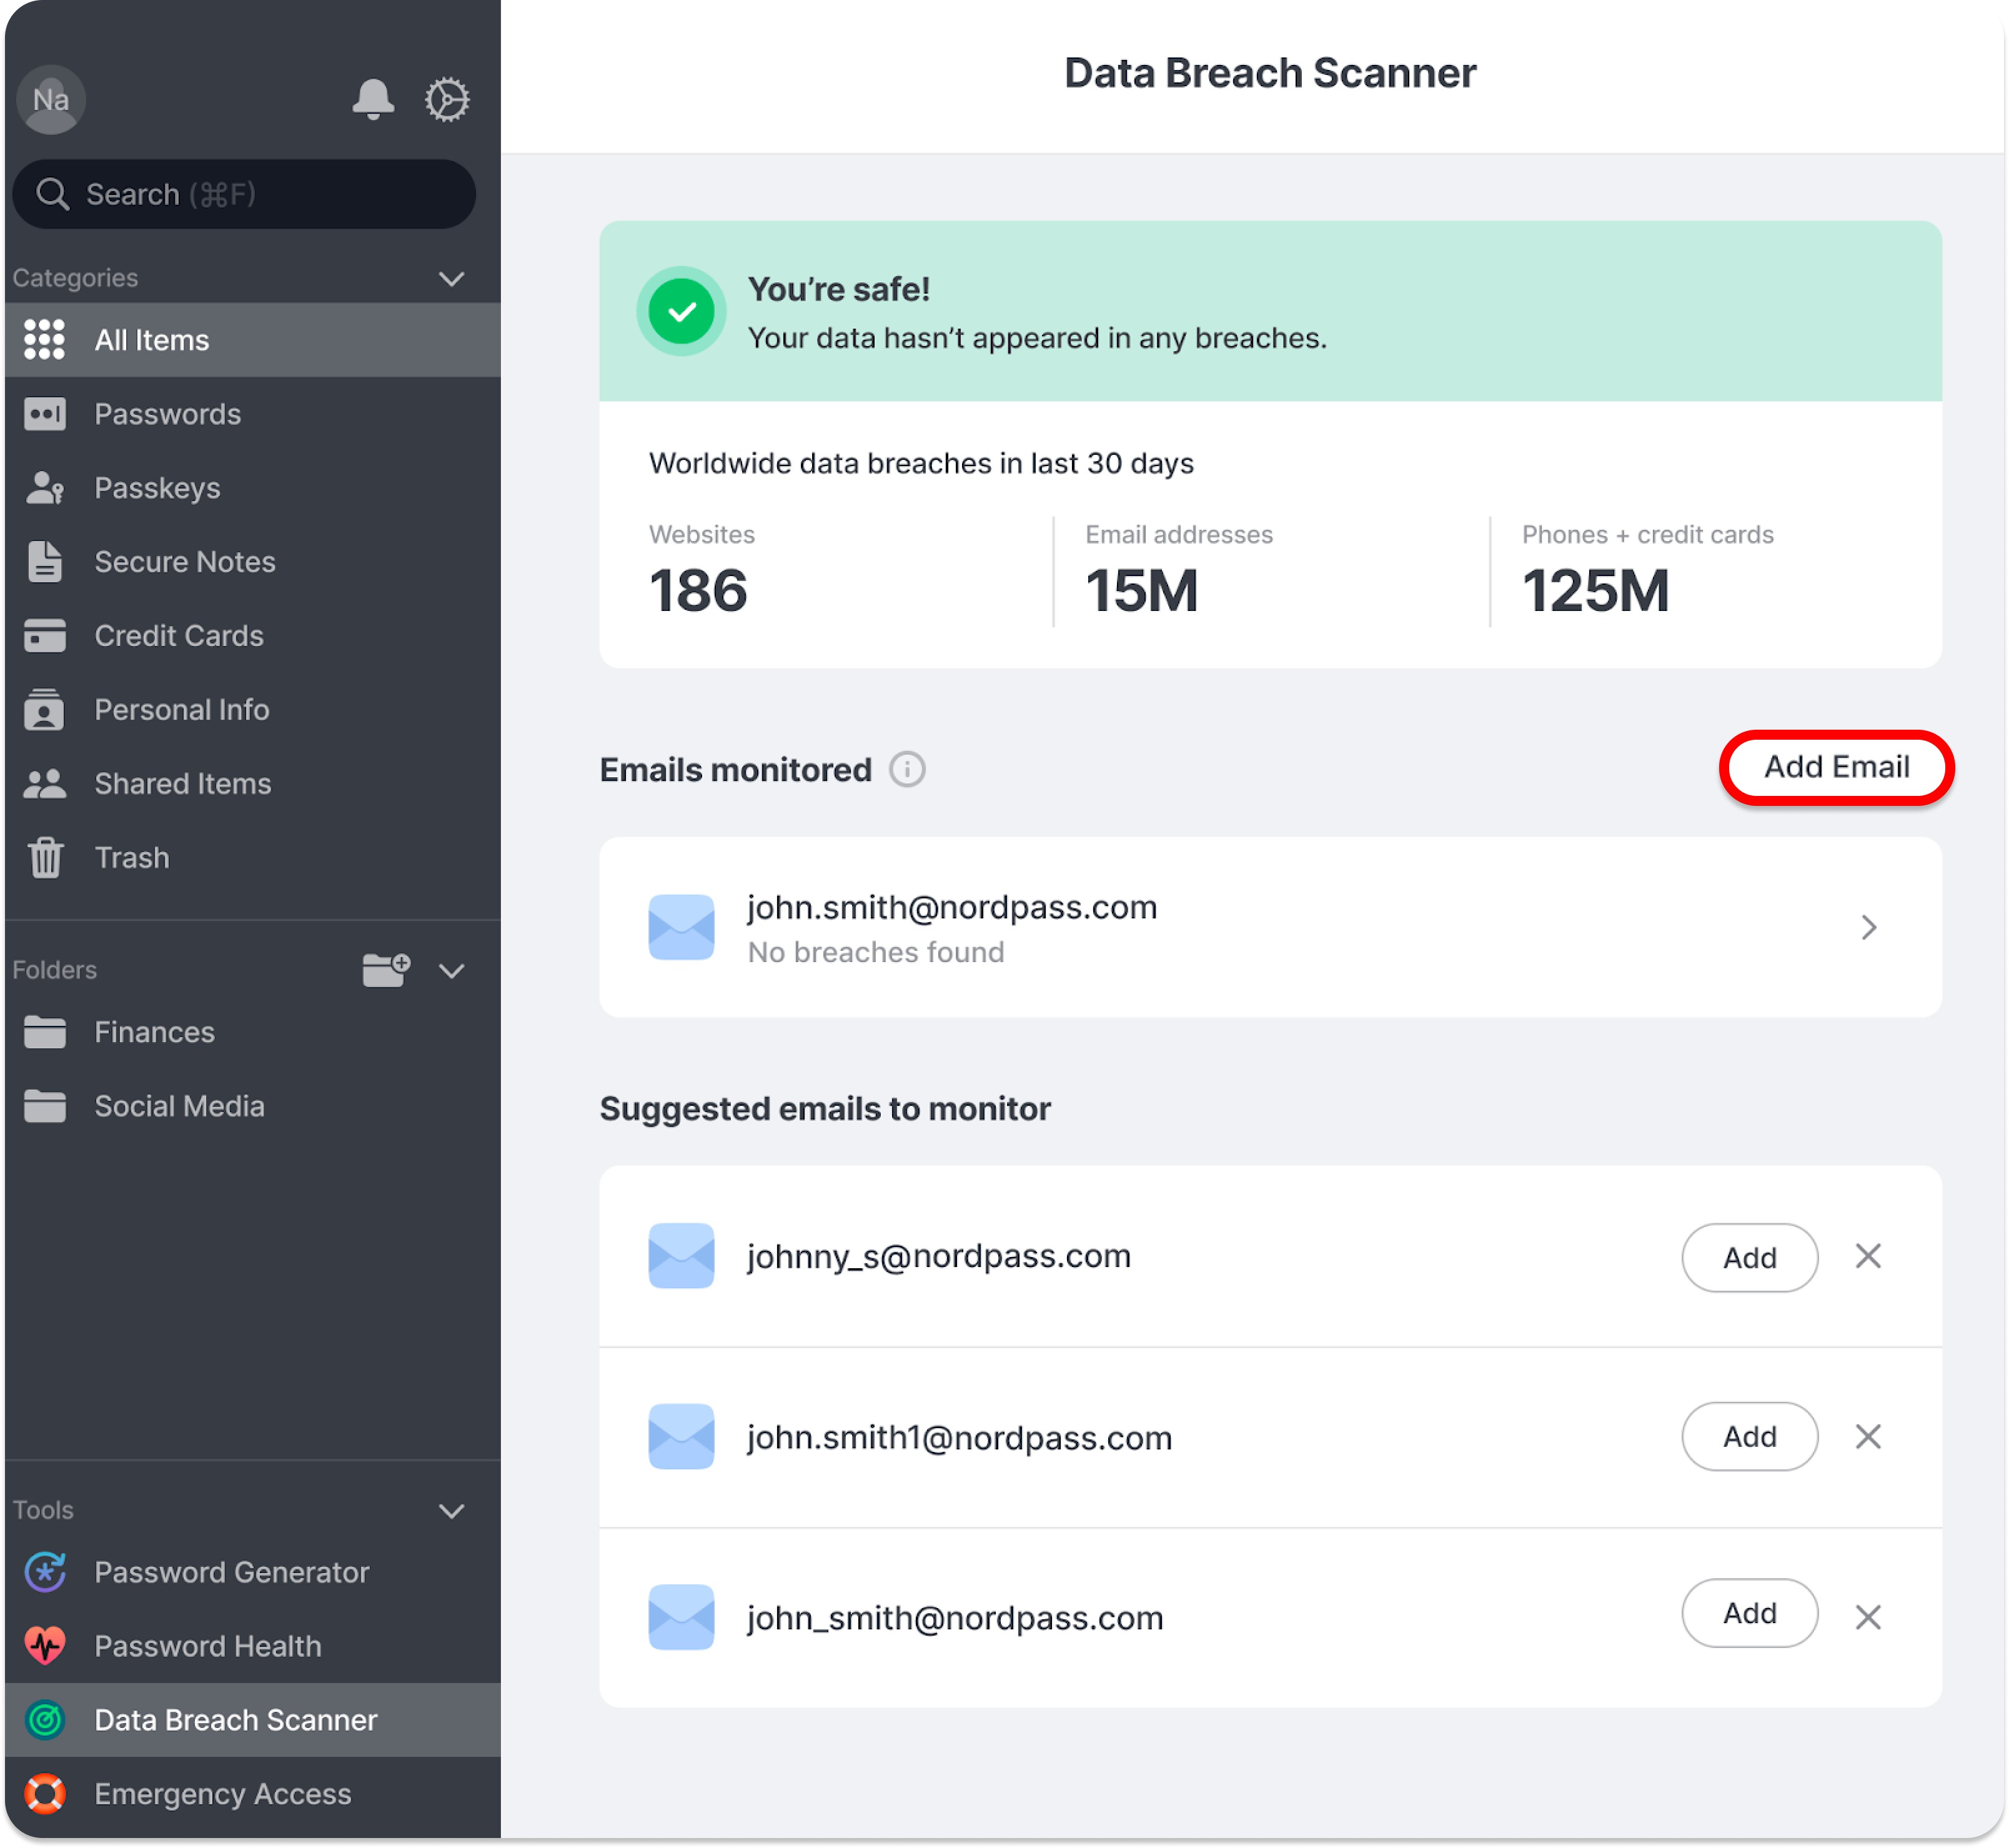Open the Passwords category
The image size is (2009, 1848).
(x=253, y=414)
